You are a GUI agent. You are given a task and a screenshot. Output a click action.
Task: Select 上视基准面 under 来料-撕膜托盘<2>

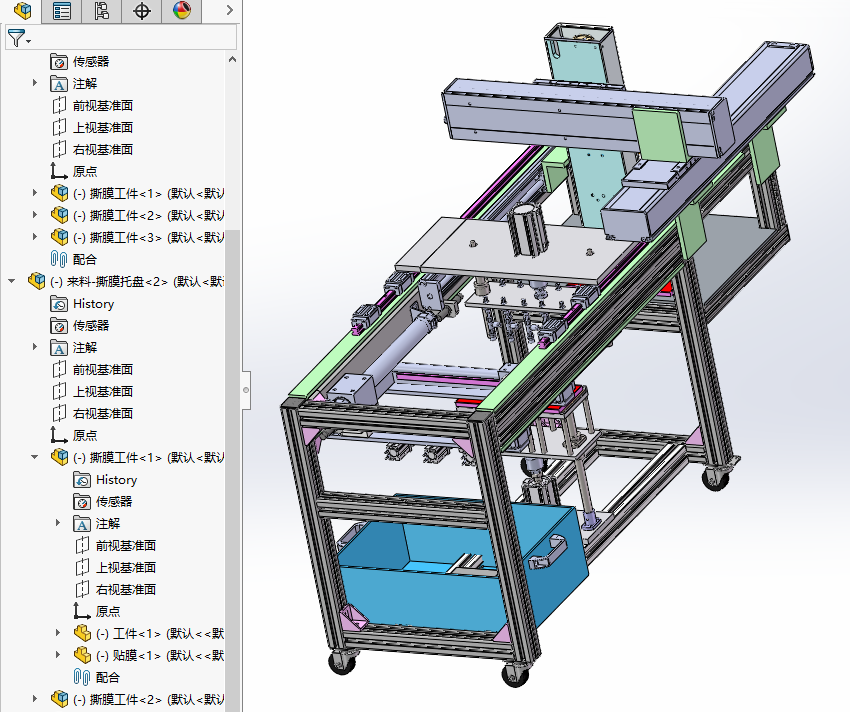92,392
